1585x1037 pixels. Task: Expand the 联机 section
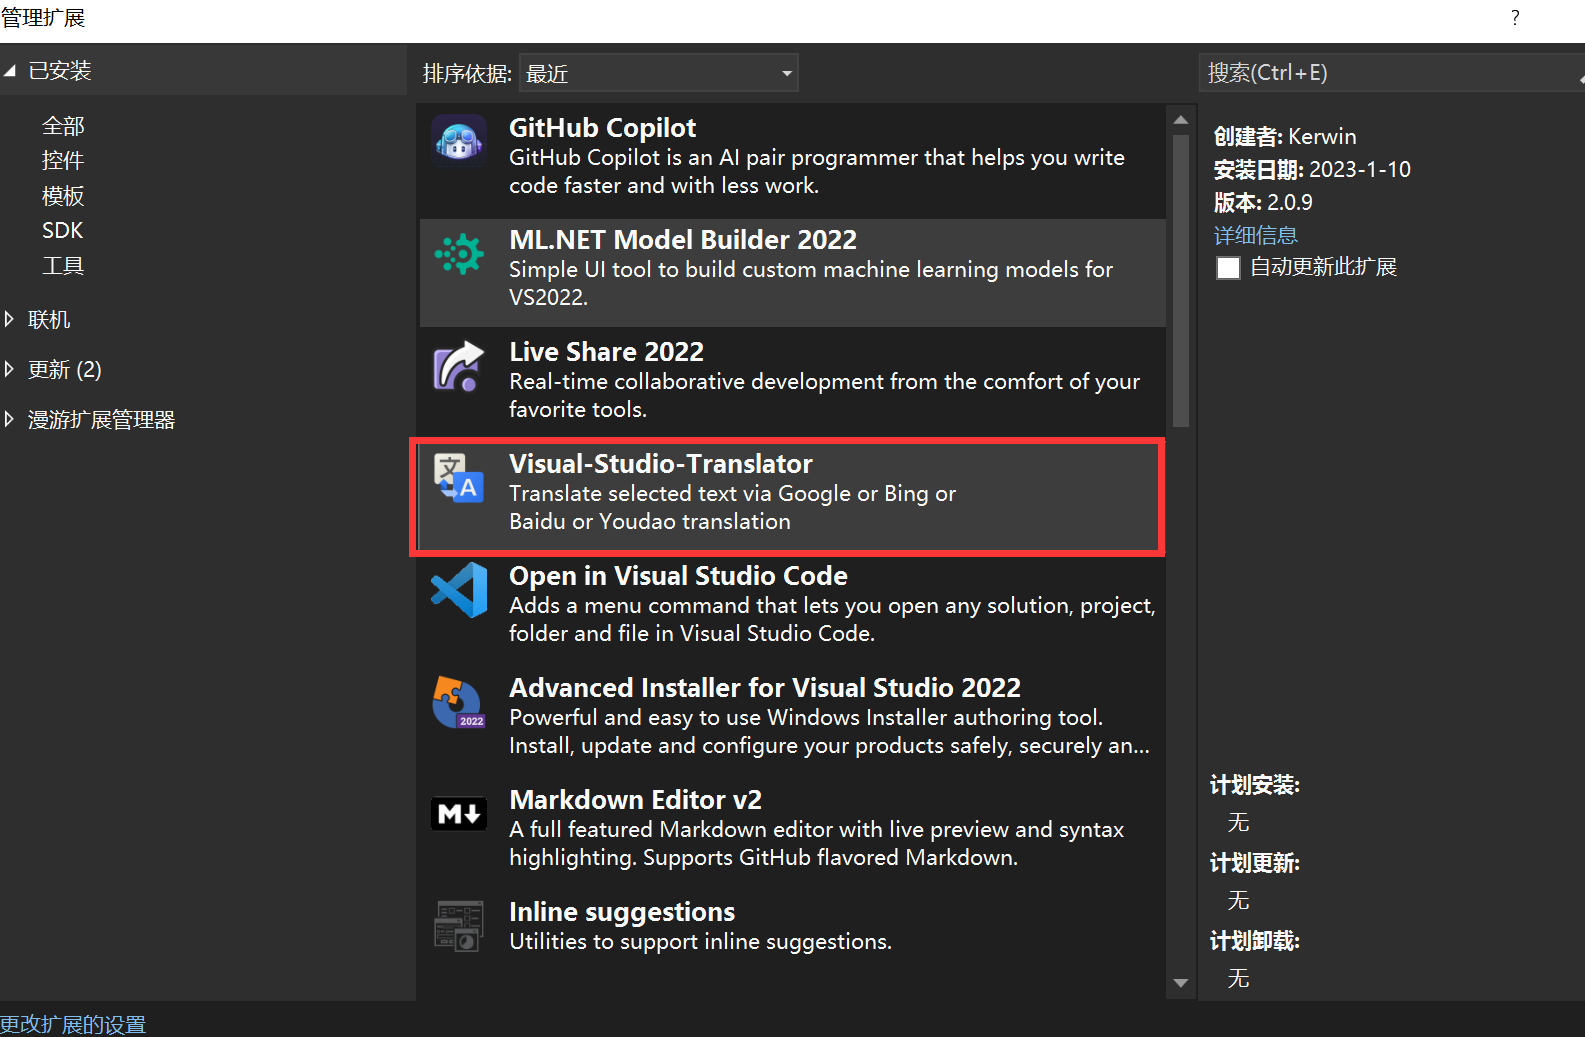tap(10, 320)
